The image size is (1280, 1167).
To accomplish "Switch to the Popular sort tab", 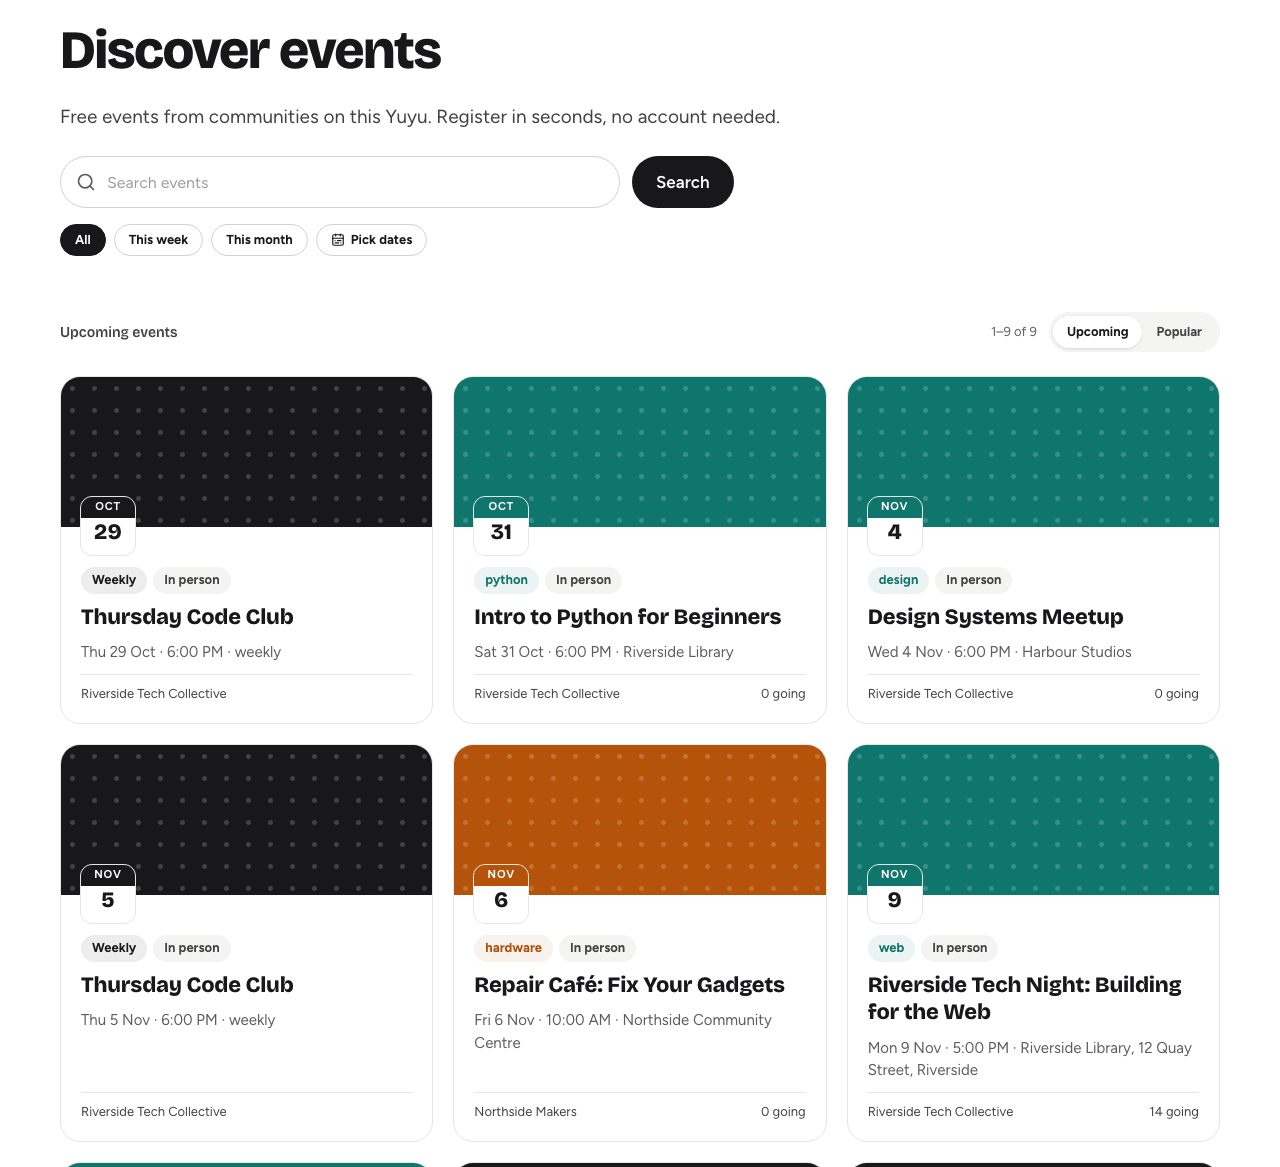I will pyautogui.click(x=1179, y=332).
